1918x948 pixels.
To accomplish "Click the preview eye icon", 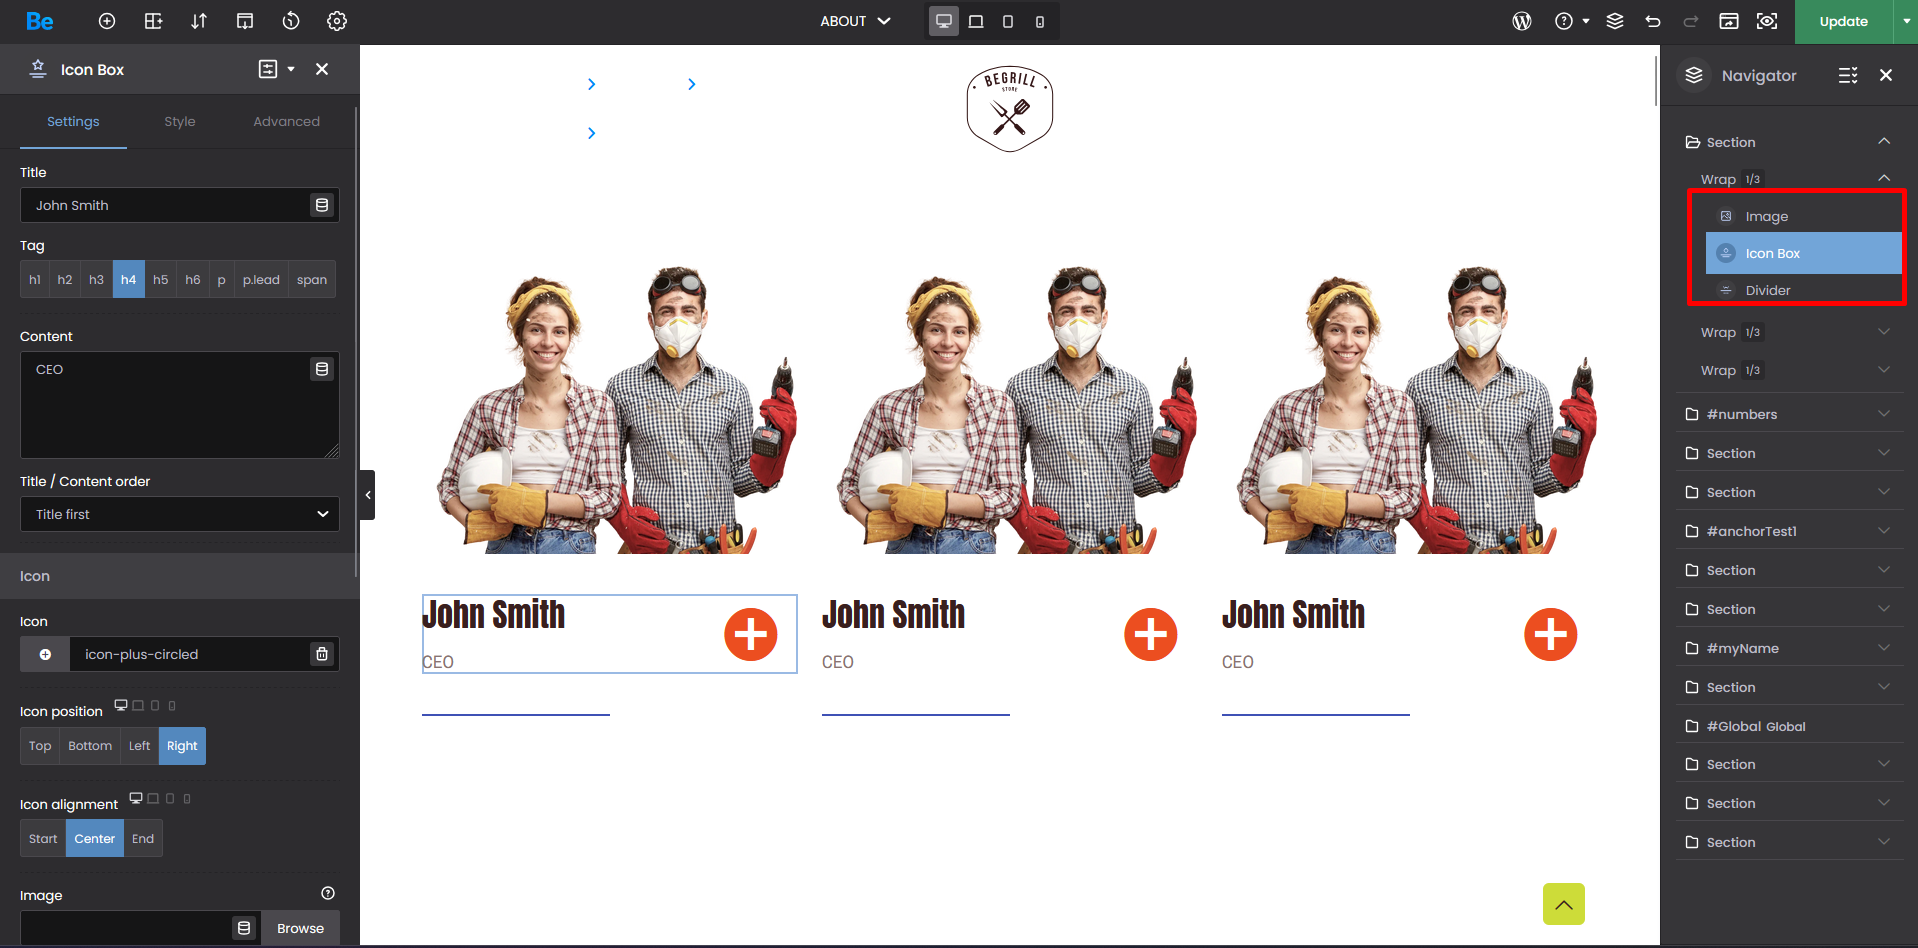I will point(1767,21).
